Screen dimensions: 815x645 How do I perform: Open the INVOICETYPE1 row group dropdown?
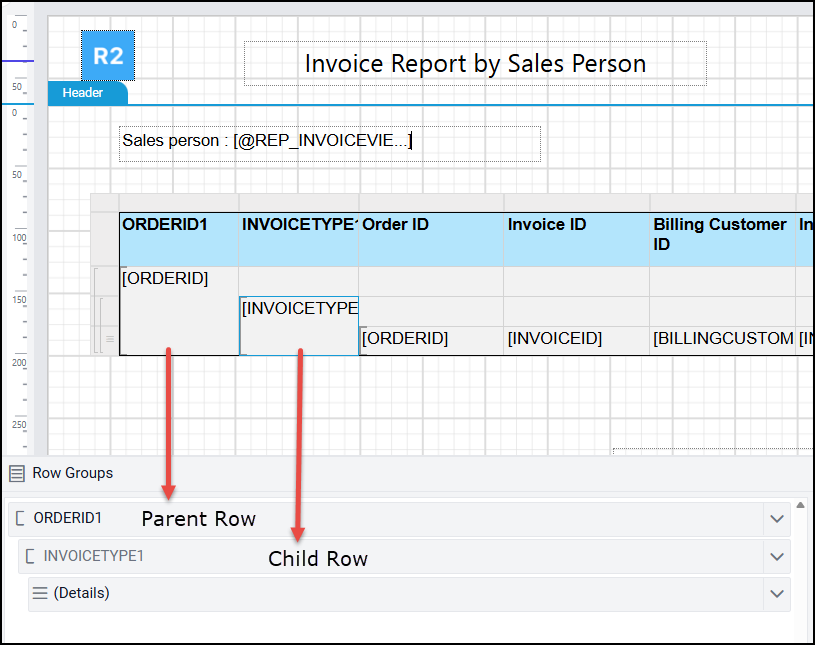coord(777,556)
